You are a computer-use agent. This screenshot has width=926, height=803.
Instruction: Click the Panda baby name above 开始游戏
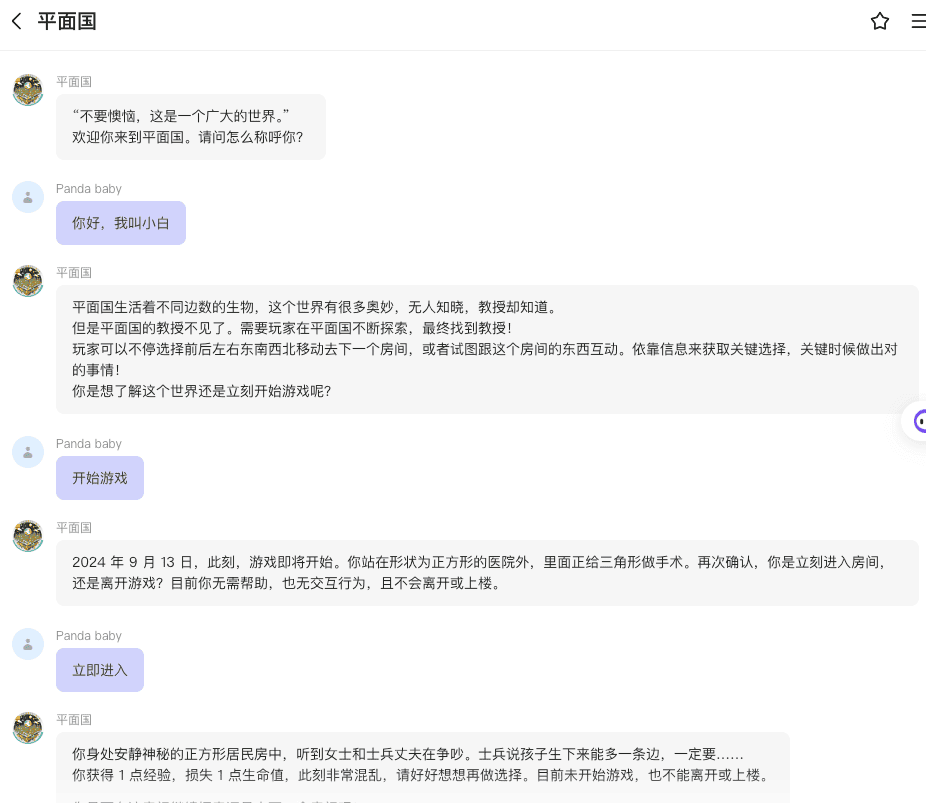pos(89,444)
